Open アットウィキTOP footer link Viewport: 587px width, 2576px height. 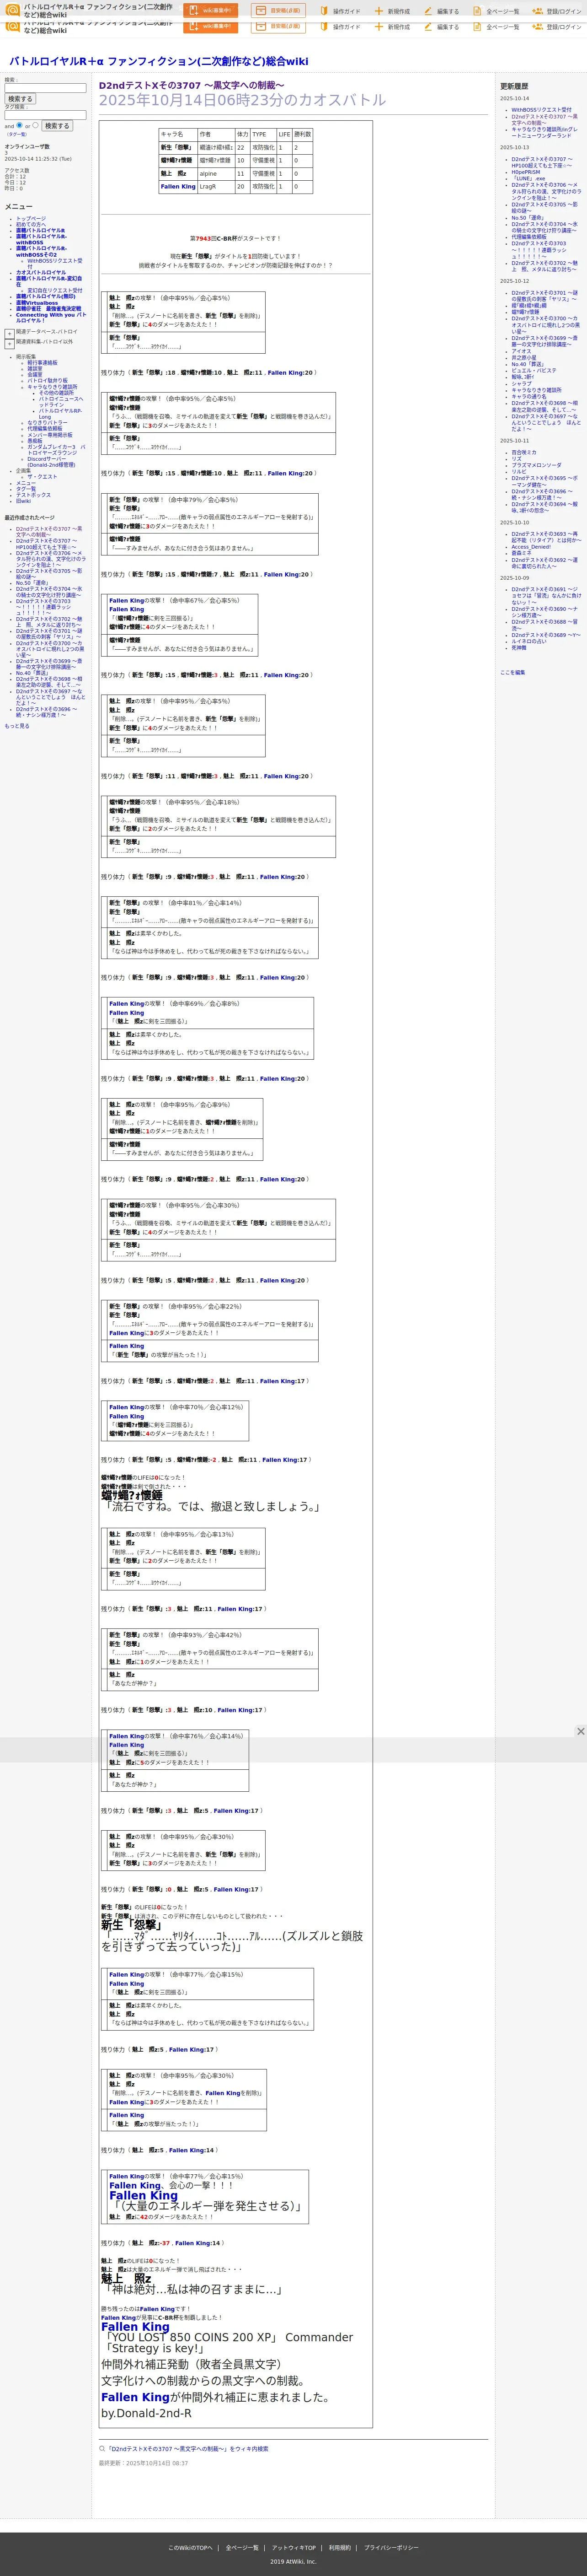tap(294, 2547)
